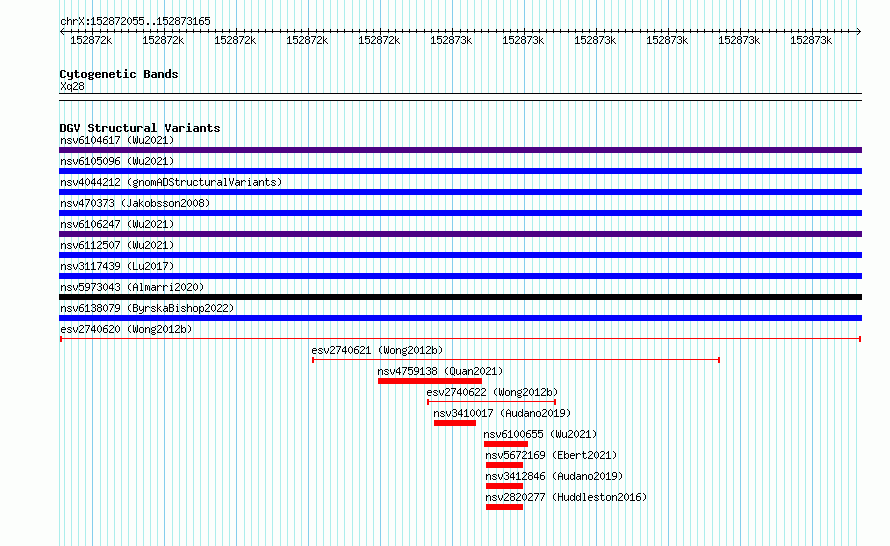The image size is (890, 546).
Task: Open nsv4759138 (Quan2021) variant label
Action: tap(440, 371)
